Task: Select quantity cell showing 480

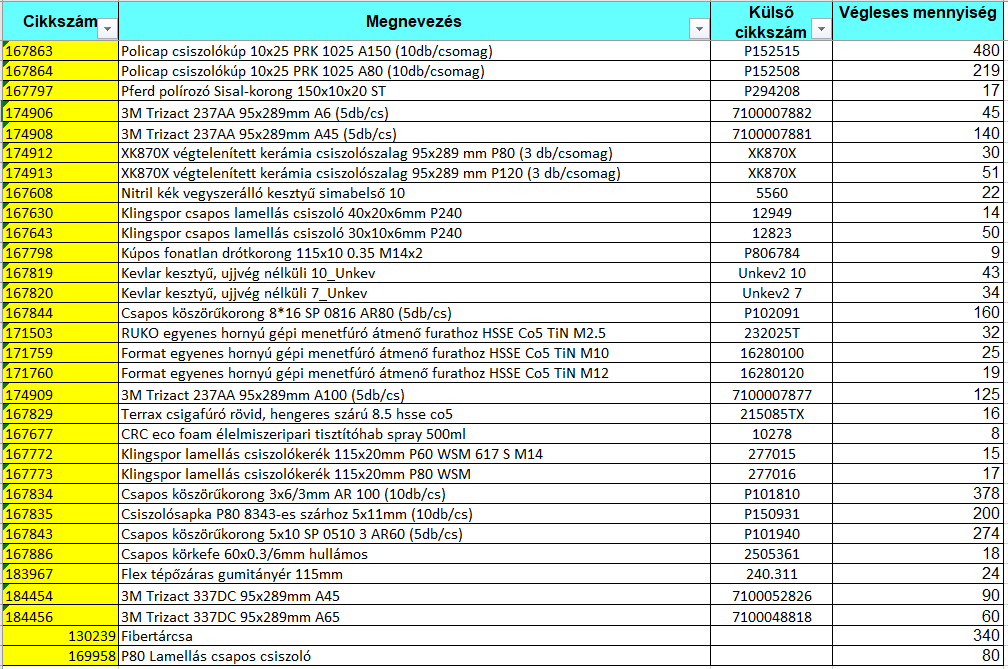Action: [x=918, y=51]
